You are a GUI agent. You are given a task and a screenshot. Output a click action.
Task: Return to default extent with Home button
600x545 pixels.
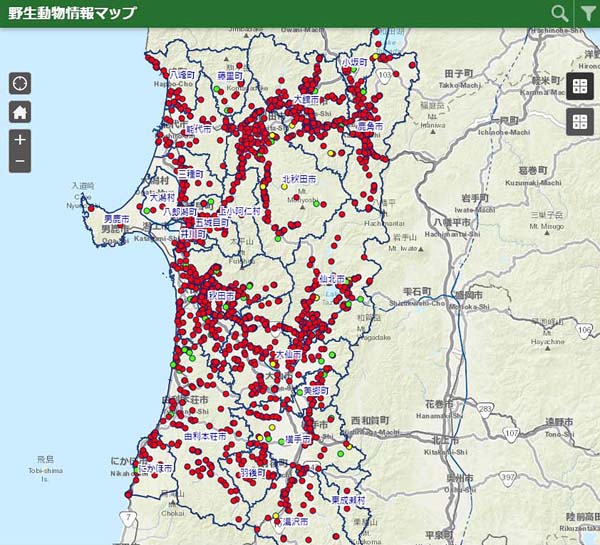[20, 112]
